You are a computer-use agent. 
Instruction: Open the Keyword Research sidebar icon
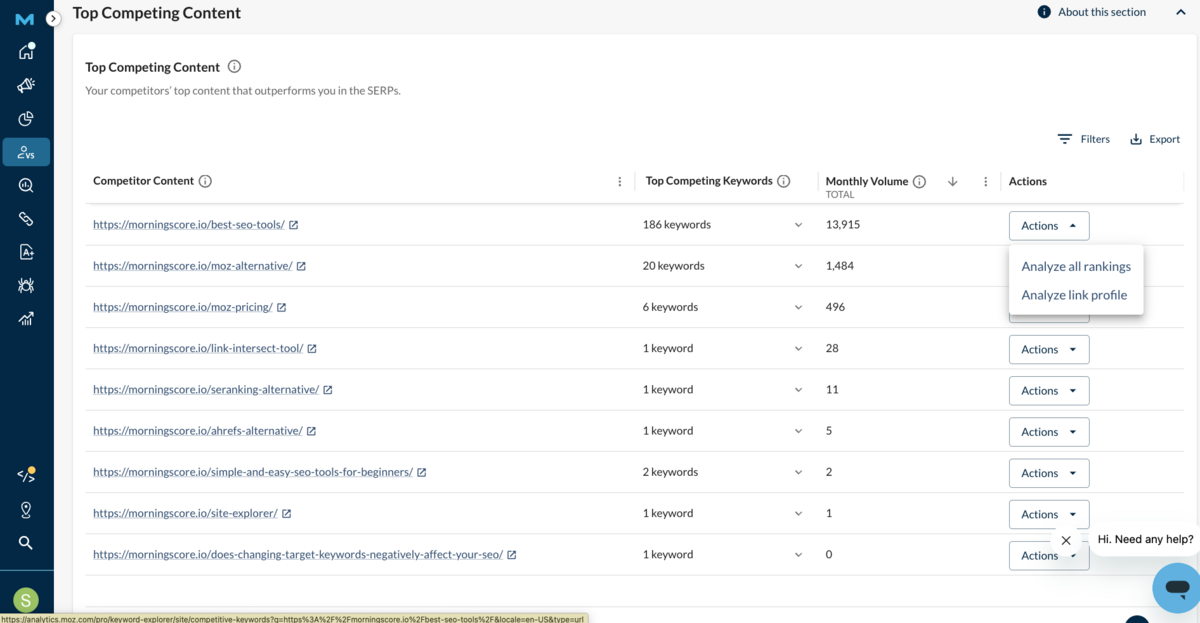pos(26,185)
